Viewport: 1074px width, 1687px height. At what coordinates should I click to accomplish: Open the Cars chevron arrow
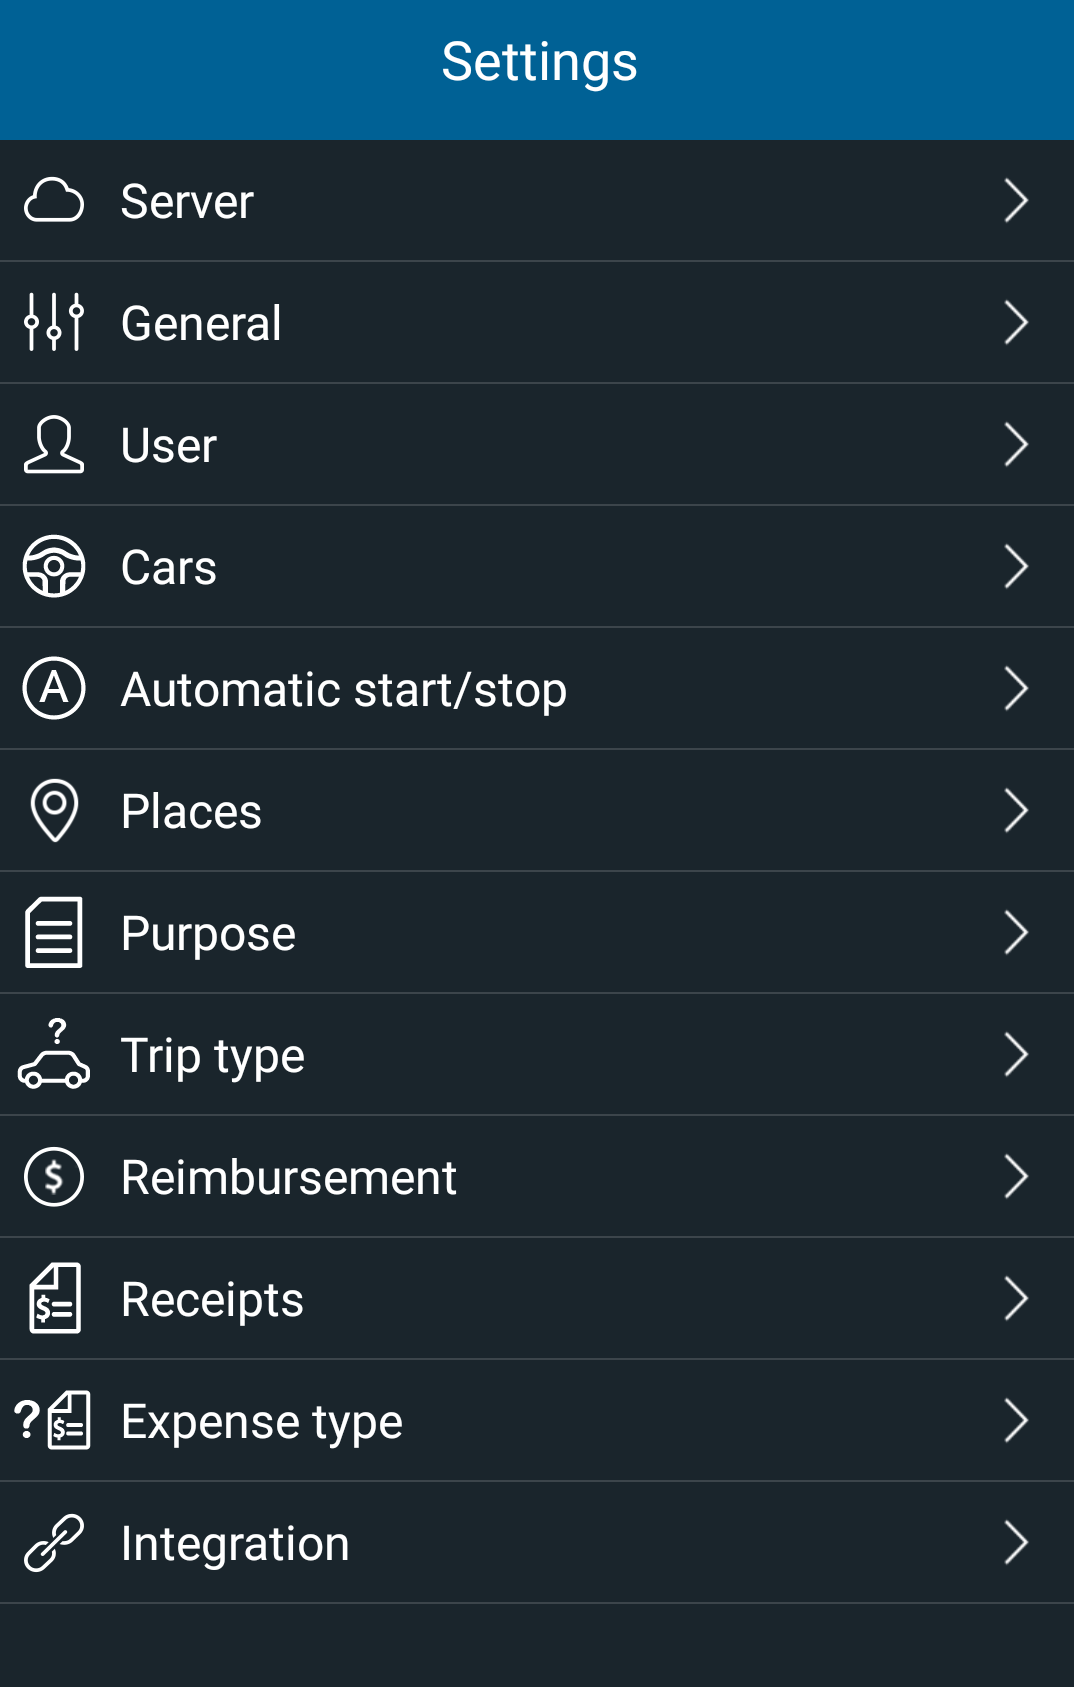(x=1016, y=566)
